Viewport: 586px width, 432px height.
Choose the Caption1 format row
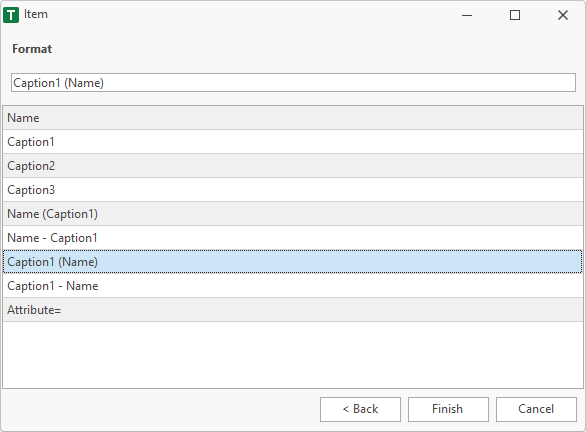pyautogui.click(x=293, y=142)
